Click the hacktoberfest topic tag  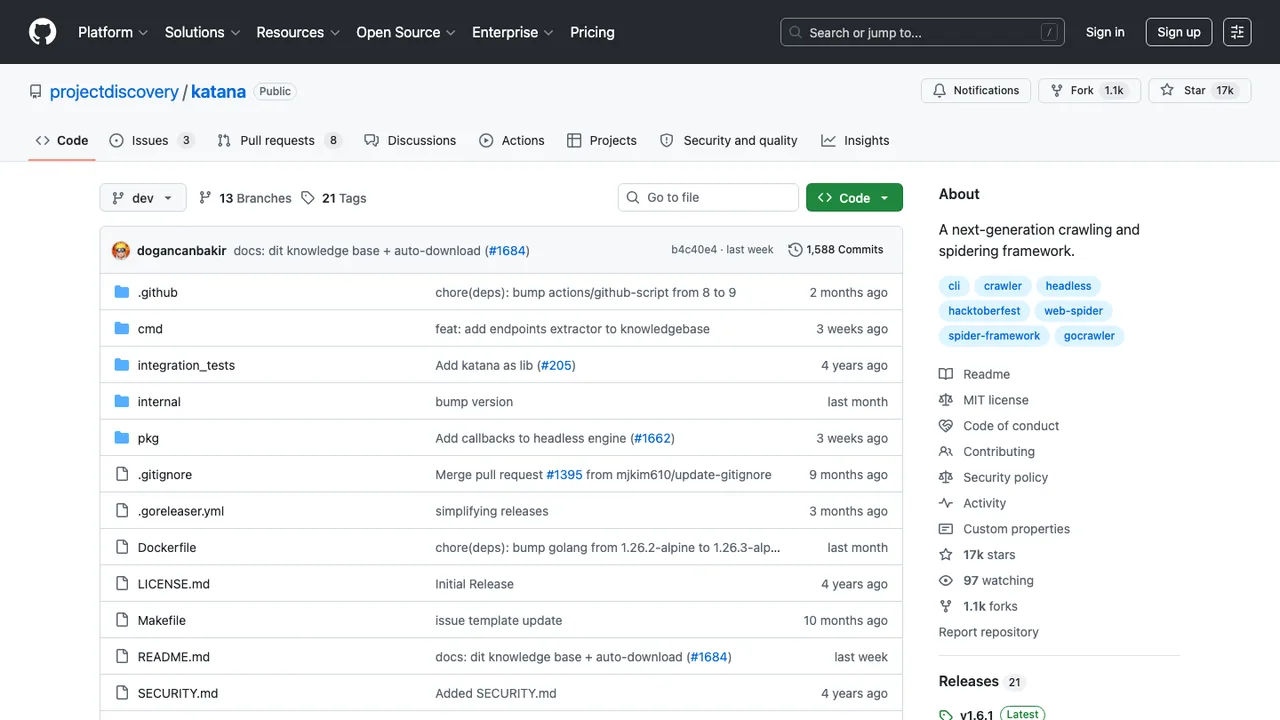pyautogui.click(x=984, y=311)
